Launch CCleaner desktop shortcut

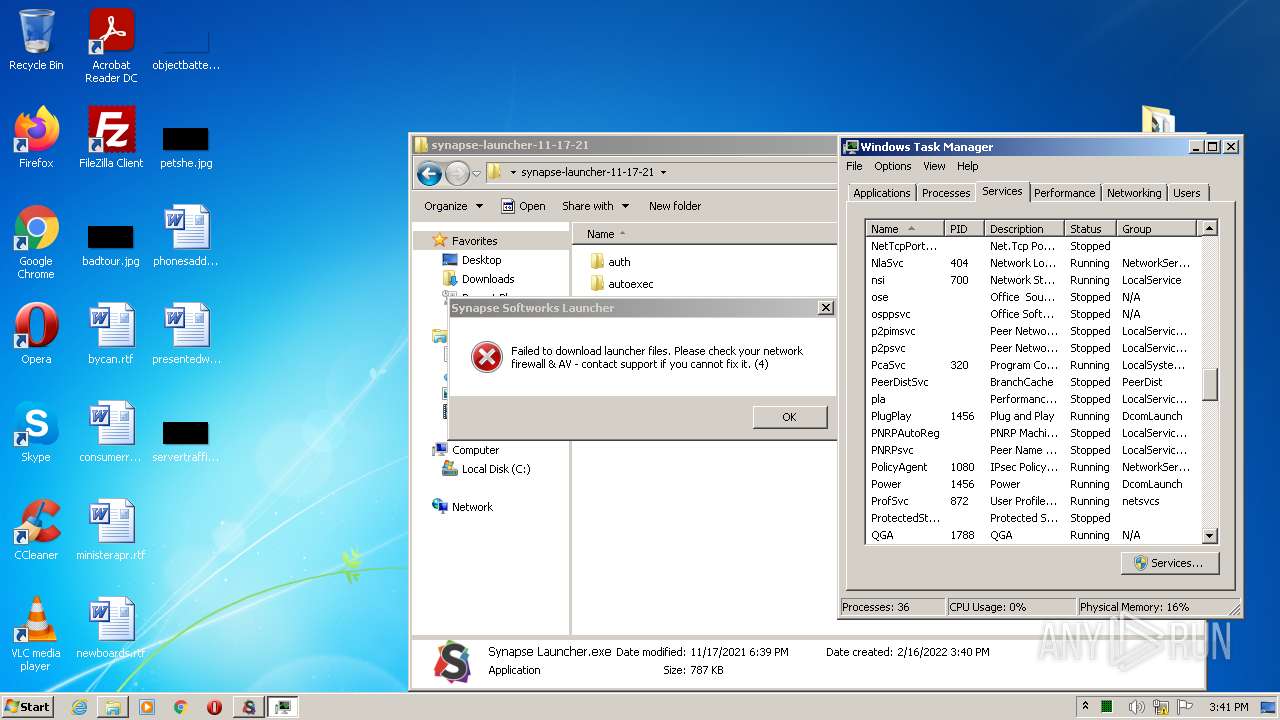(x=36, y=530)
